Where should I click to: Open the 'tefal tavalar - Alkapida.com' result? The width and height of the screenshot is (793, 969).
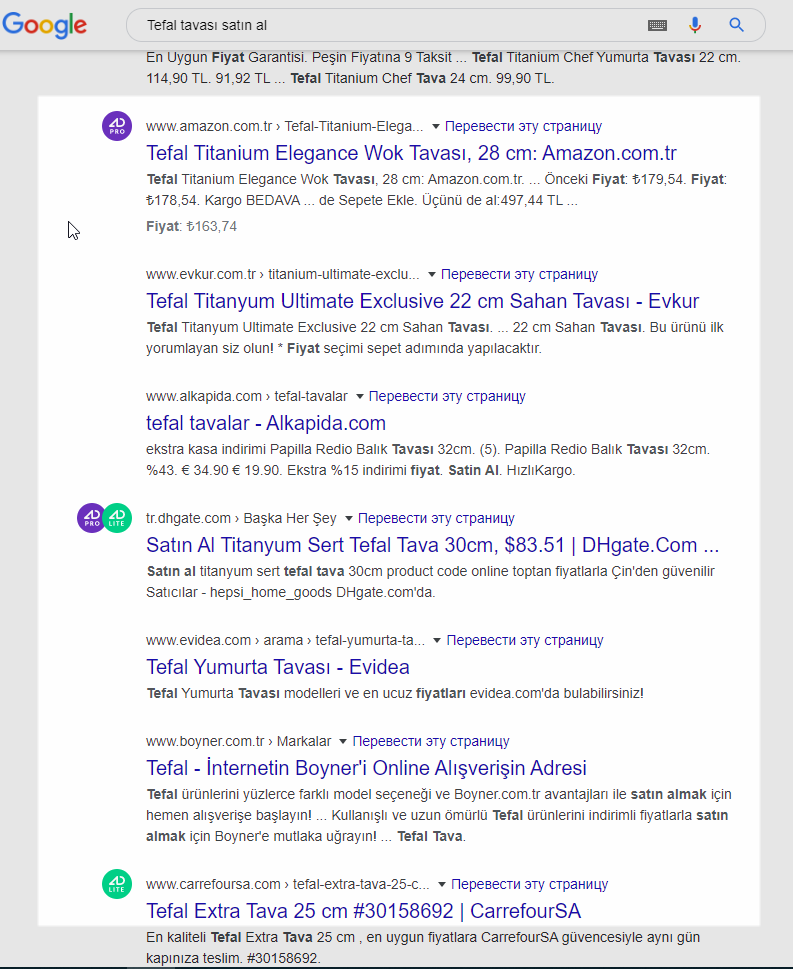(266, 423)
